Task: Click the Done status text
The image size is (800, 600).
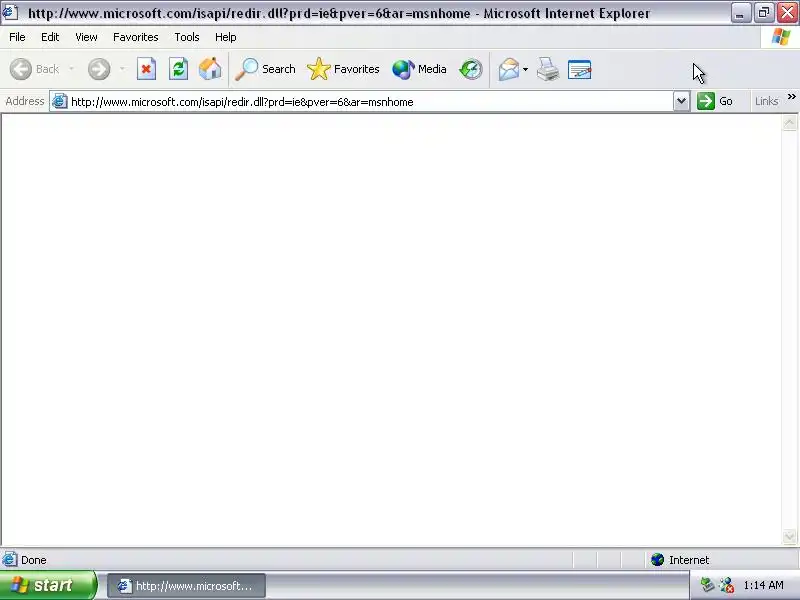Action: click(34, 560)
